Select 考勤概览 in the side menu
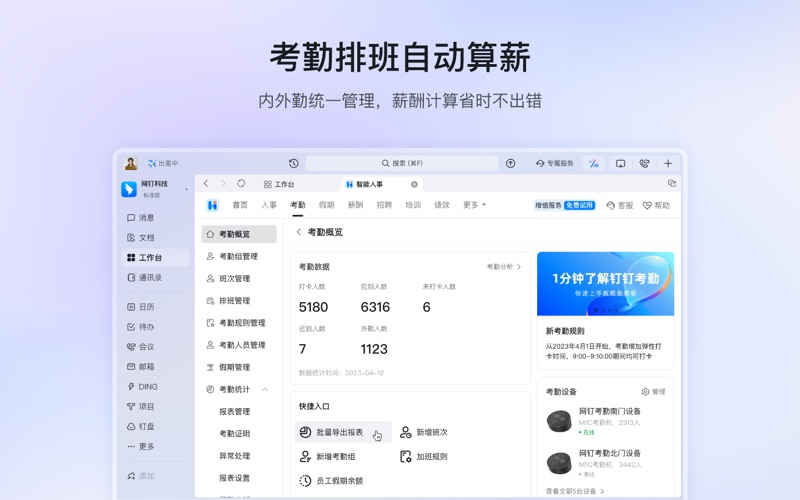800x500 pixels. pyautogui.click(x=239, y=234)
